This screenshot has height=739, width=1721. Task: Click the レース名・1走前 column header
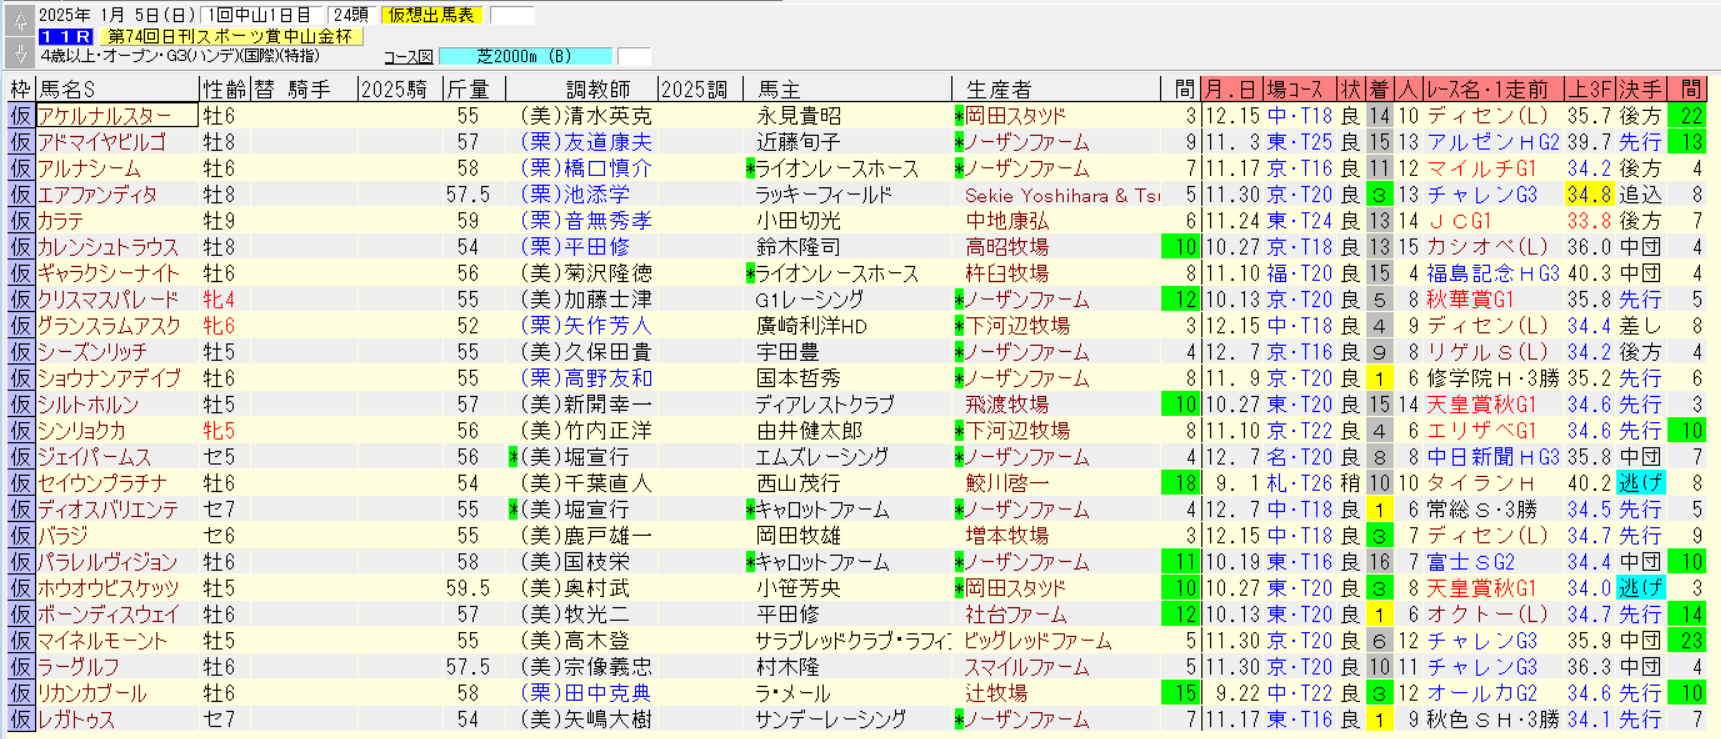1493,89
